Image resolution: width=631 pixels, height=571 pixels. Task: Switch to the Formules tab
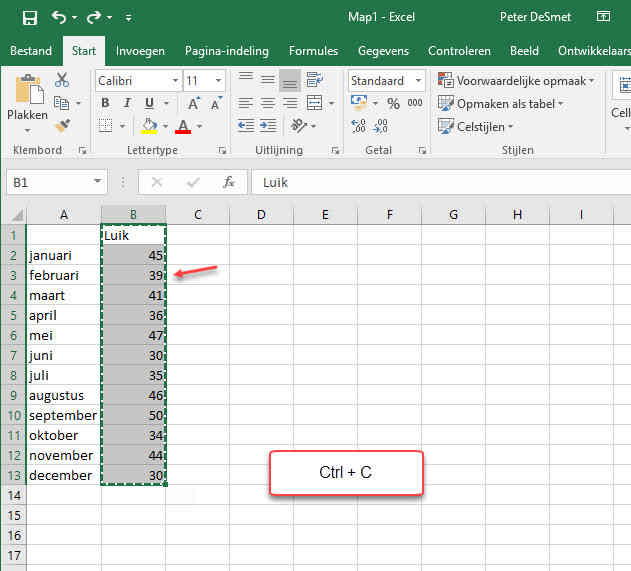(313, 51)
